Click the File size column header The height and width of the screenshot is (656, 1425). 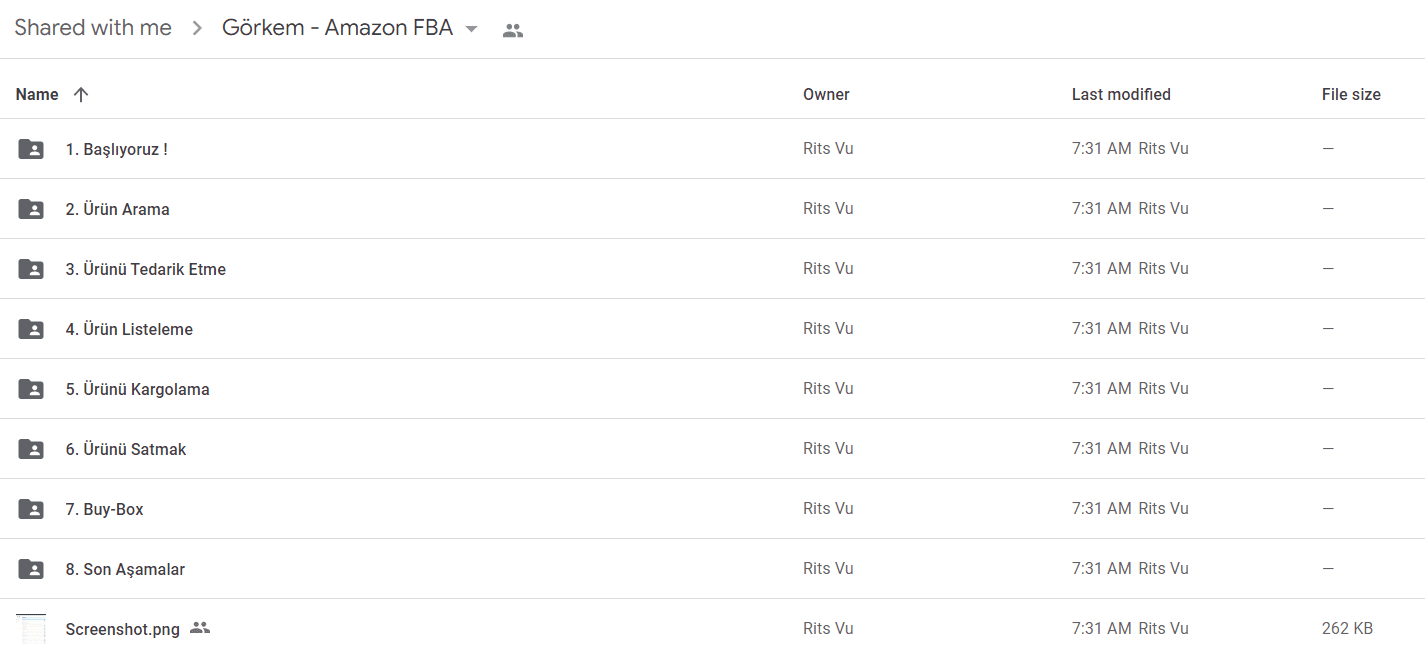[x=1351, y=94]
